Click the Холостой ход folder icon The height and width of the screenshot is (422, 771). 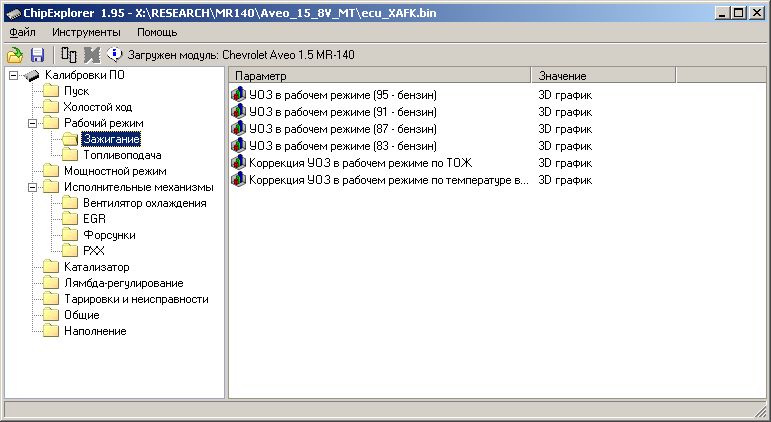(x=51, y=107)
